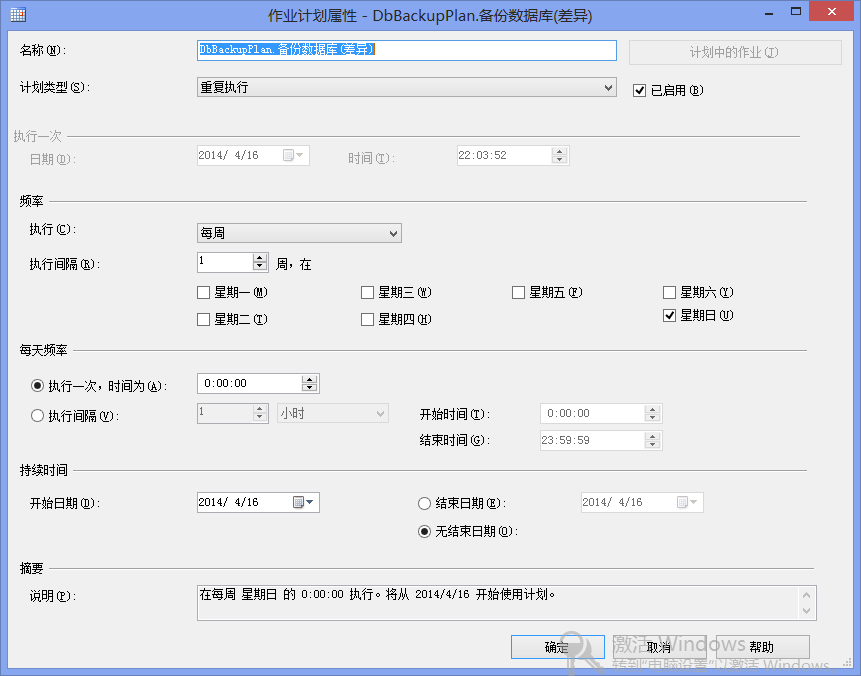The image size is (861, 676).
Task: Decrease the run-once daily time value
Action: point(310,388)
